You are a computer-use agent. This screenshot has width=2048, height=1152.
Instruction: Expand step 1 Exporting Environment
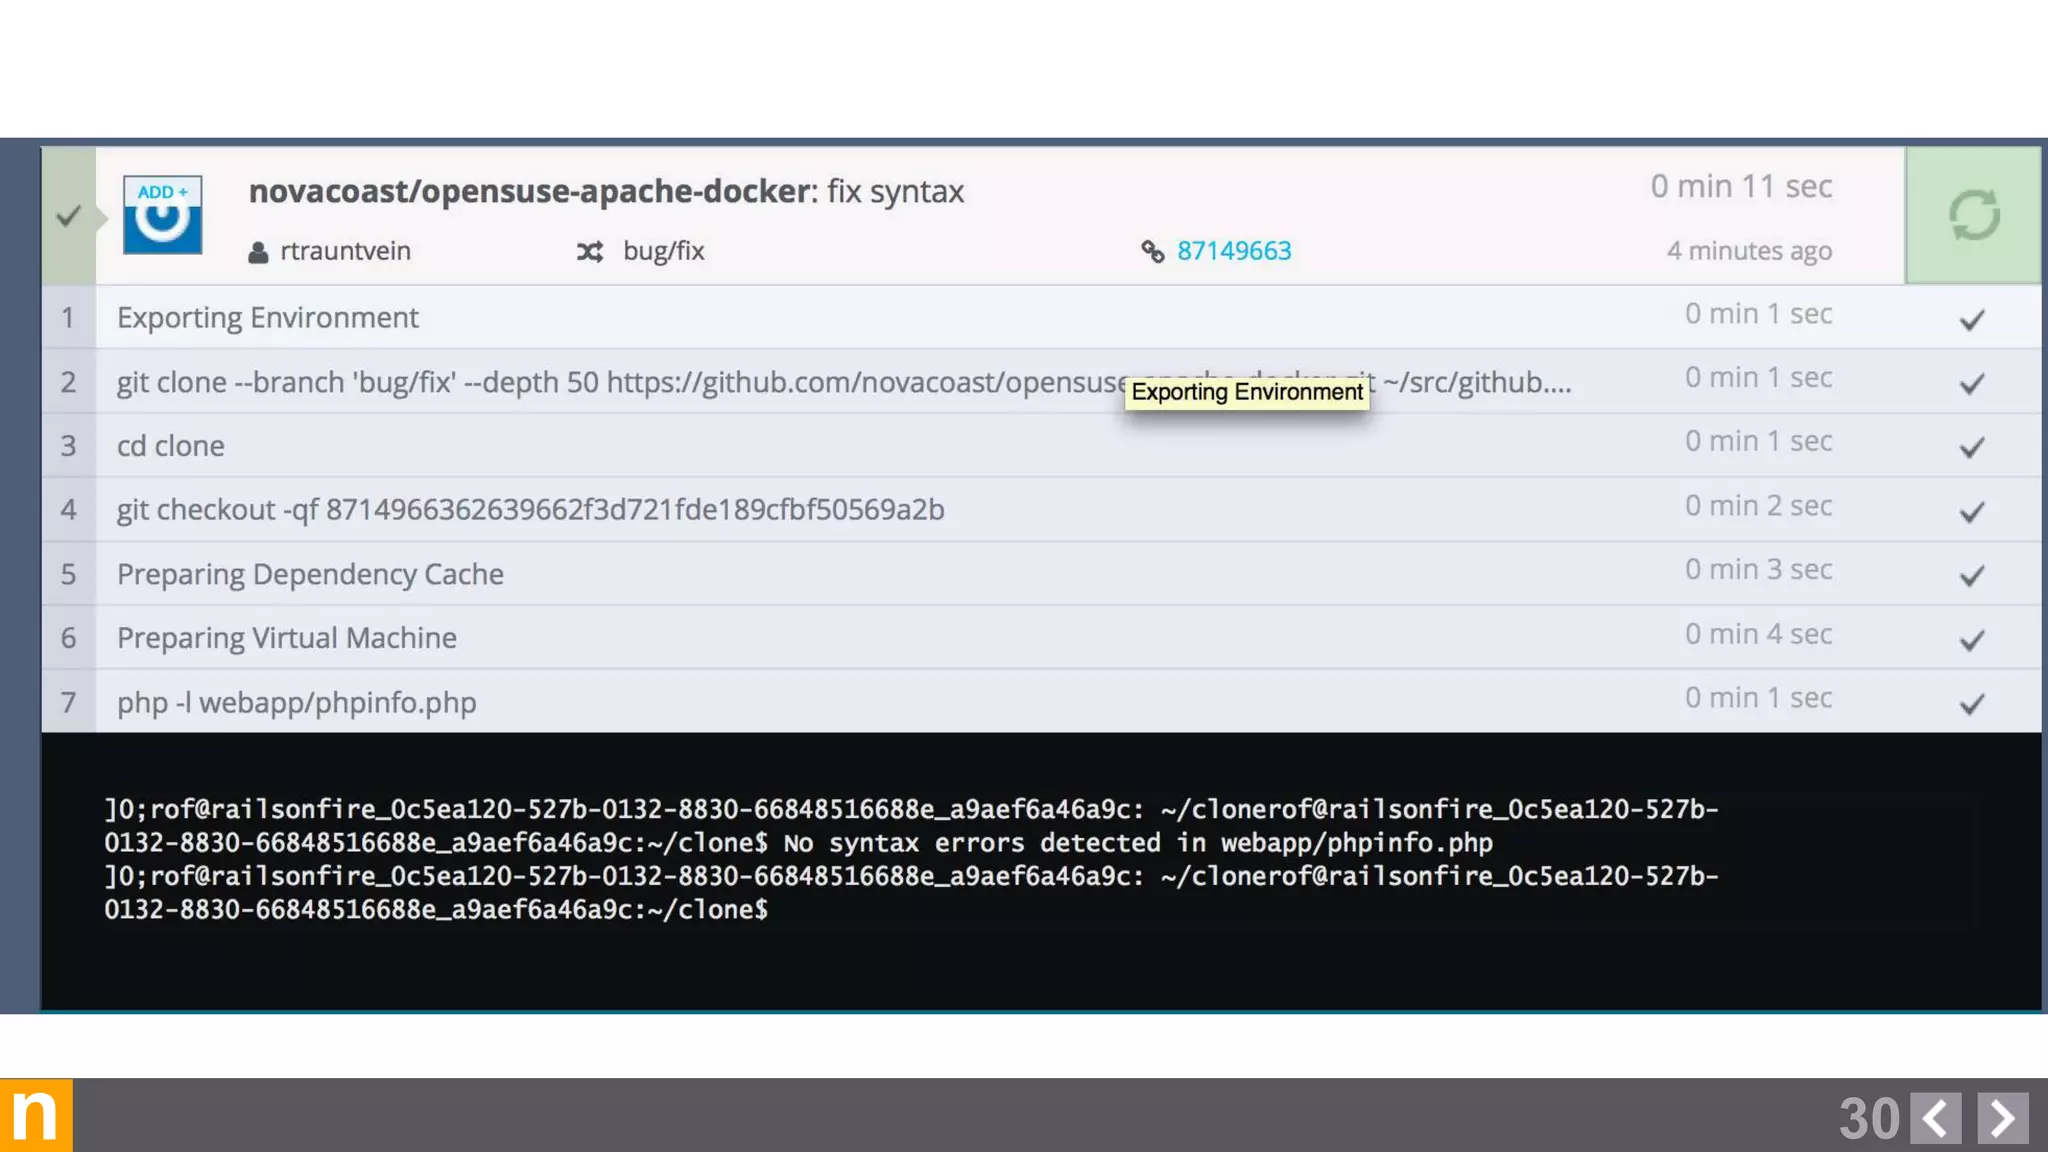pos(268,318)
